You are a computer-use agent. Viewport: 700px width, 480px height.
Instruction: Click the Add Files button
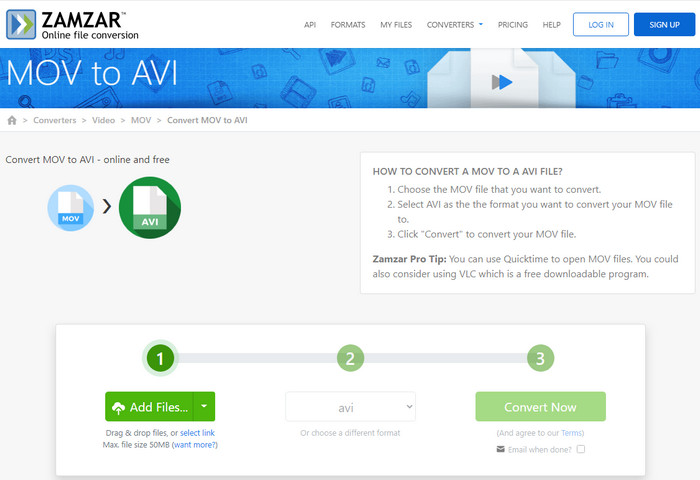click(150, 406)
